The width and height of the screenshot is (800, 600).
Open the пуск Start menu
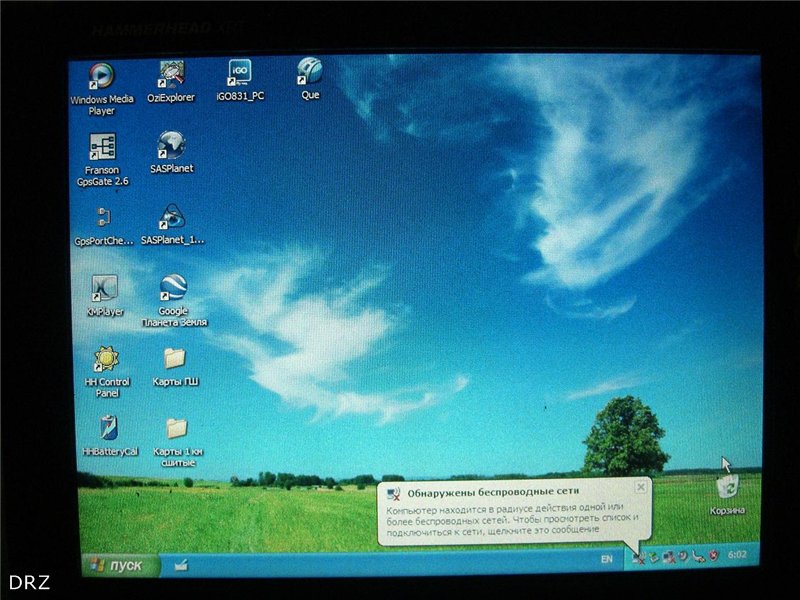[x=120, y=565]
